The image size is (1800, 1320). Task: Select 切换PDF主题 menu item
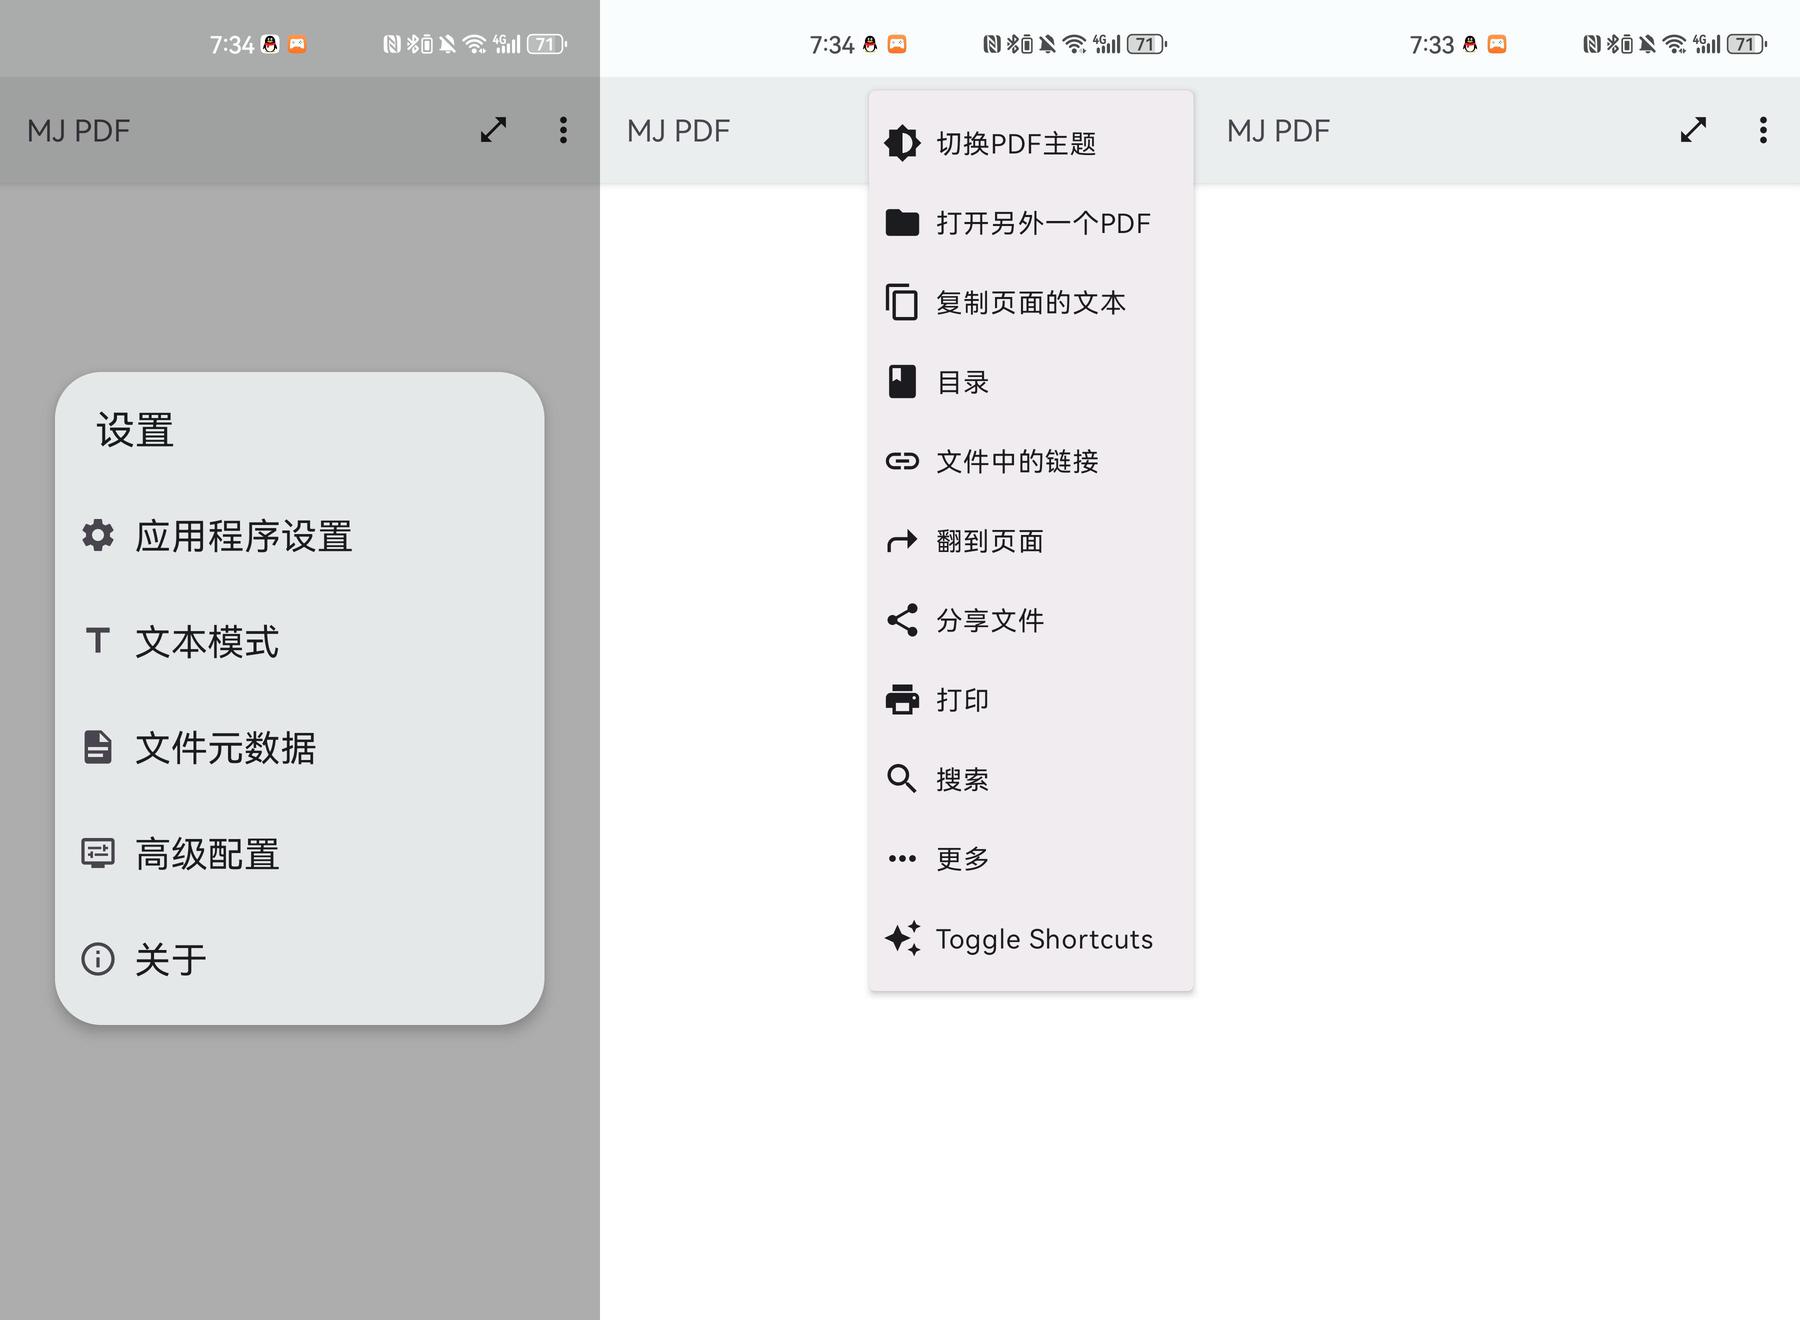(x=1031, y=143)
